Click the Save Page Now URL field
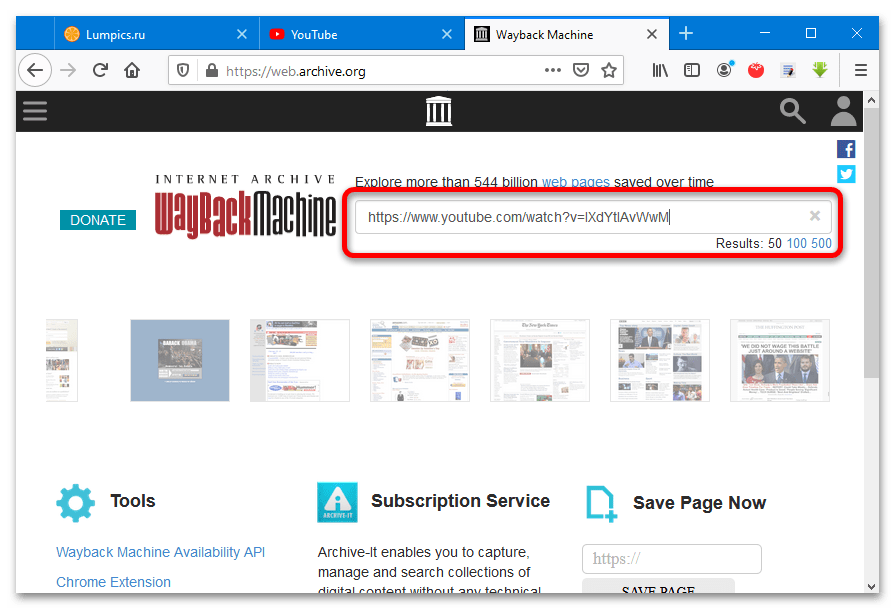The width and height of the screenshot is (895, 609). [671, 559]
